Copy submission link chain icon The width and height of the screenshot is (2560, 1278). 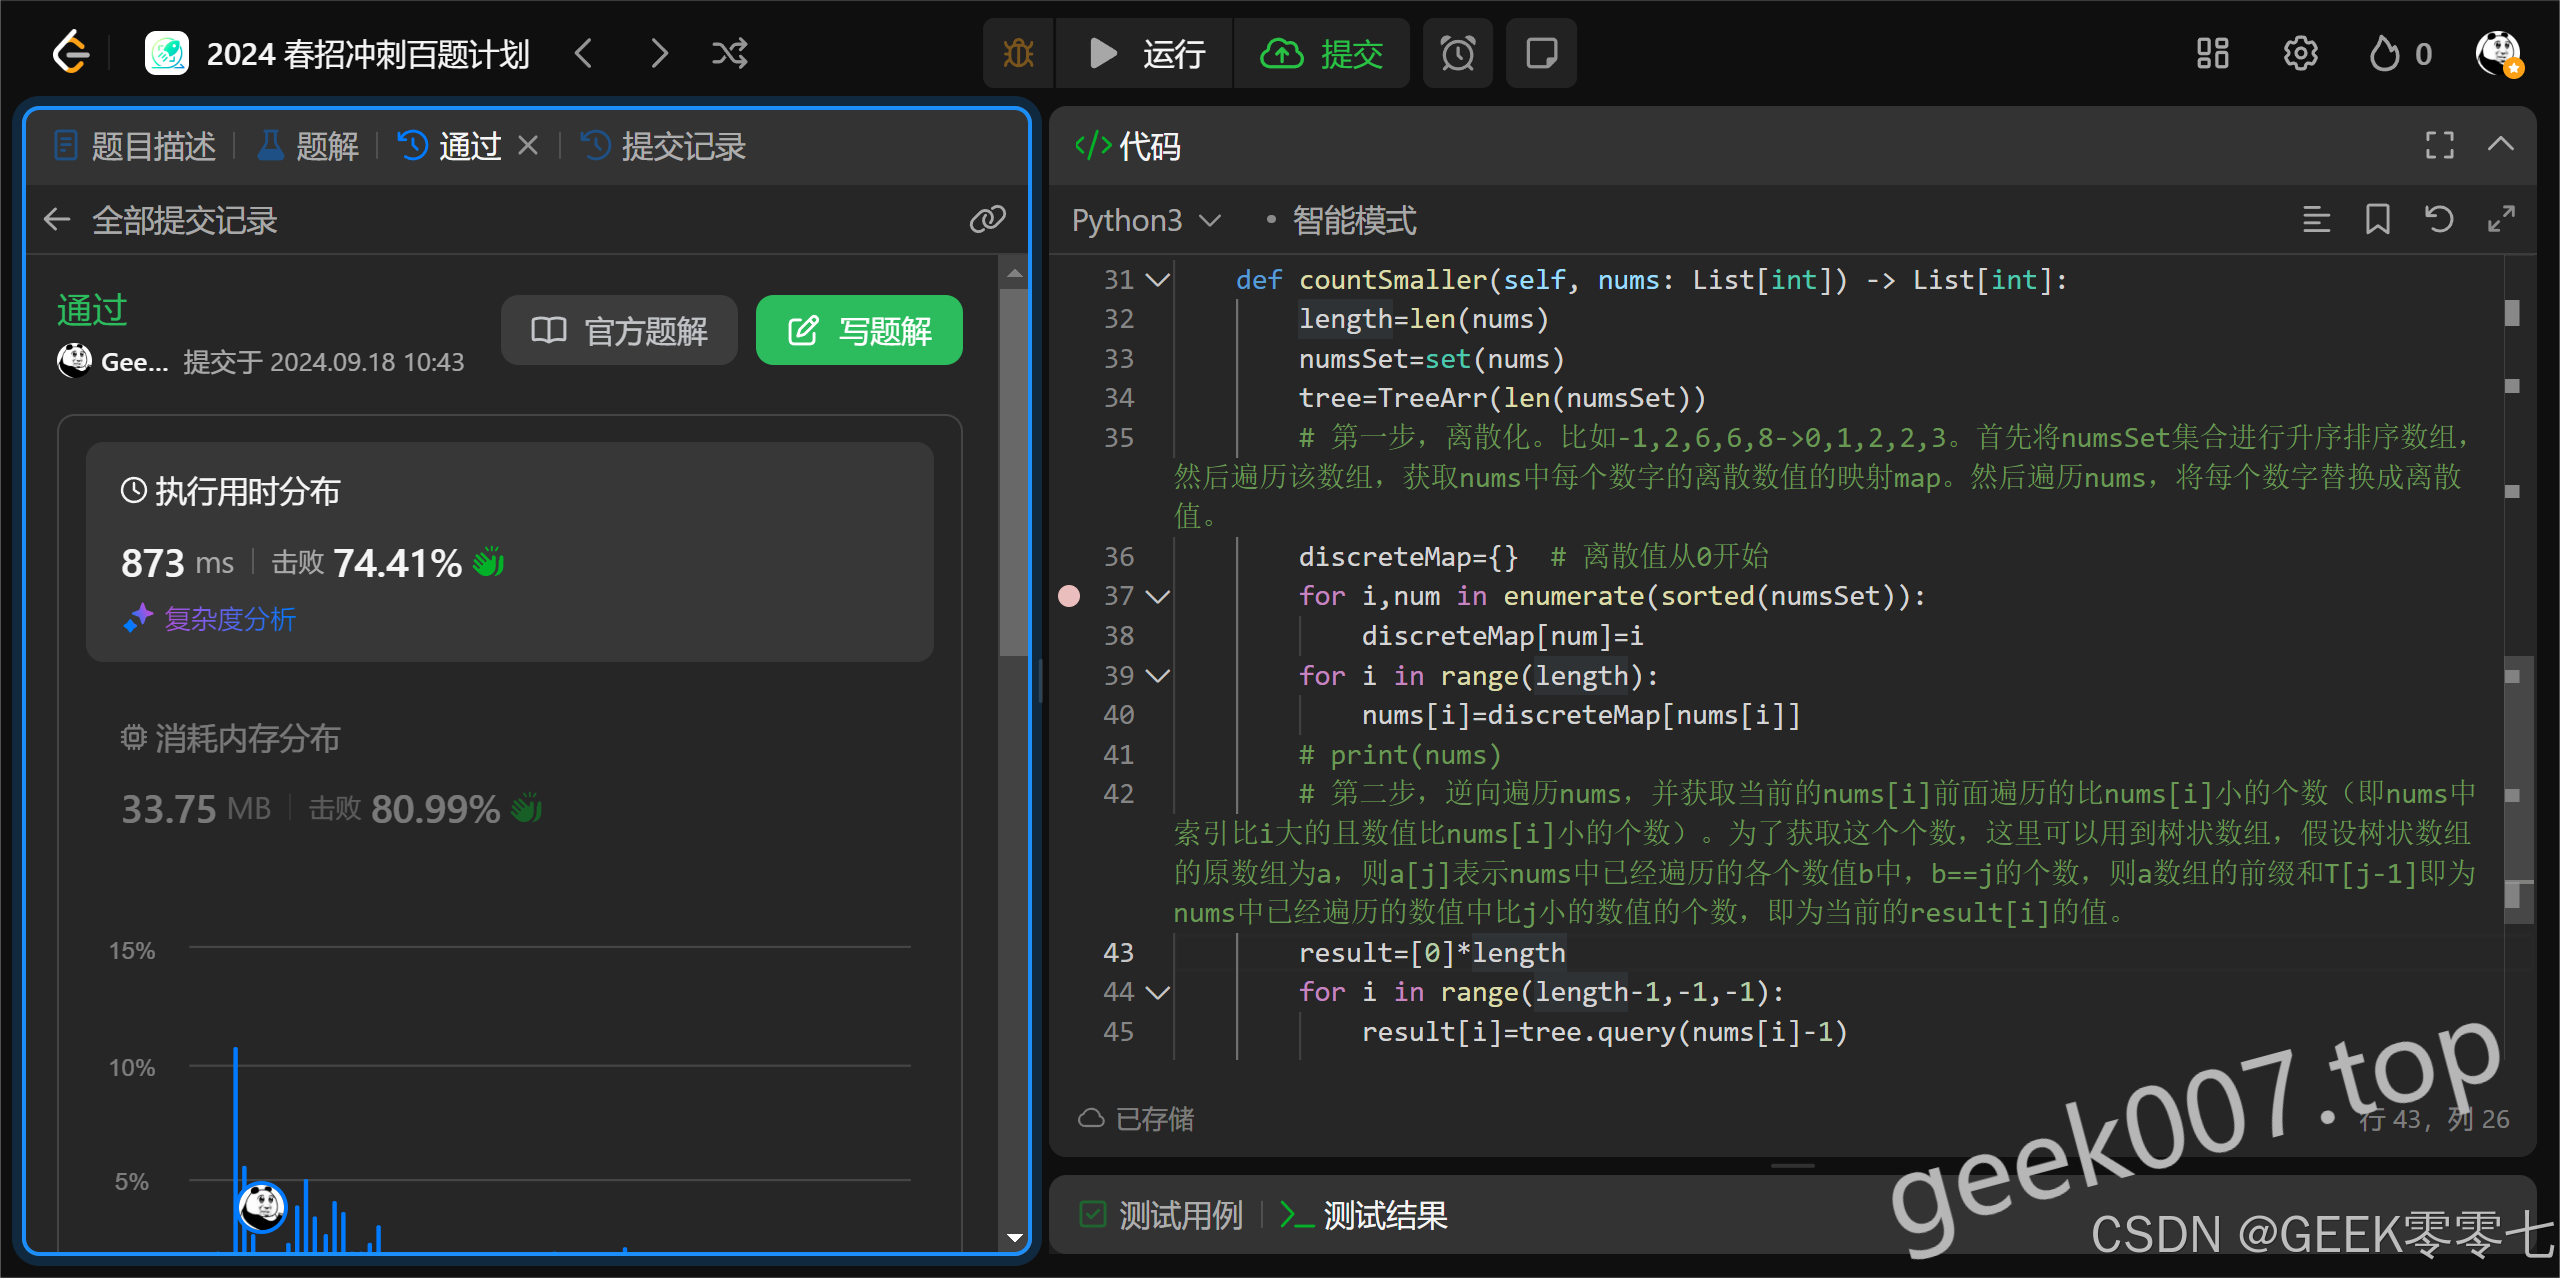click(x=987, y=219)
